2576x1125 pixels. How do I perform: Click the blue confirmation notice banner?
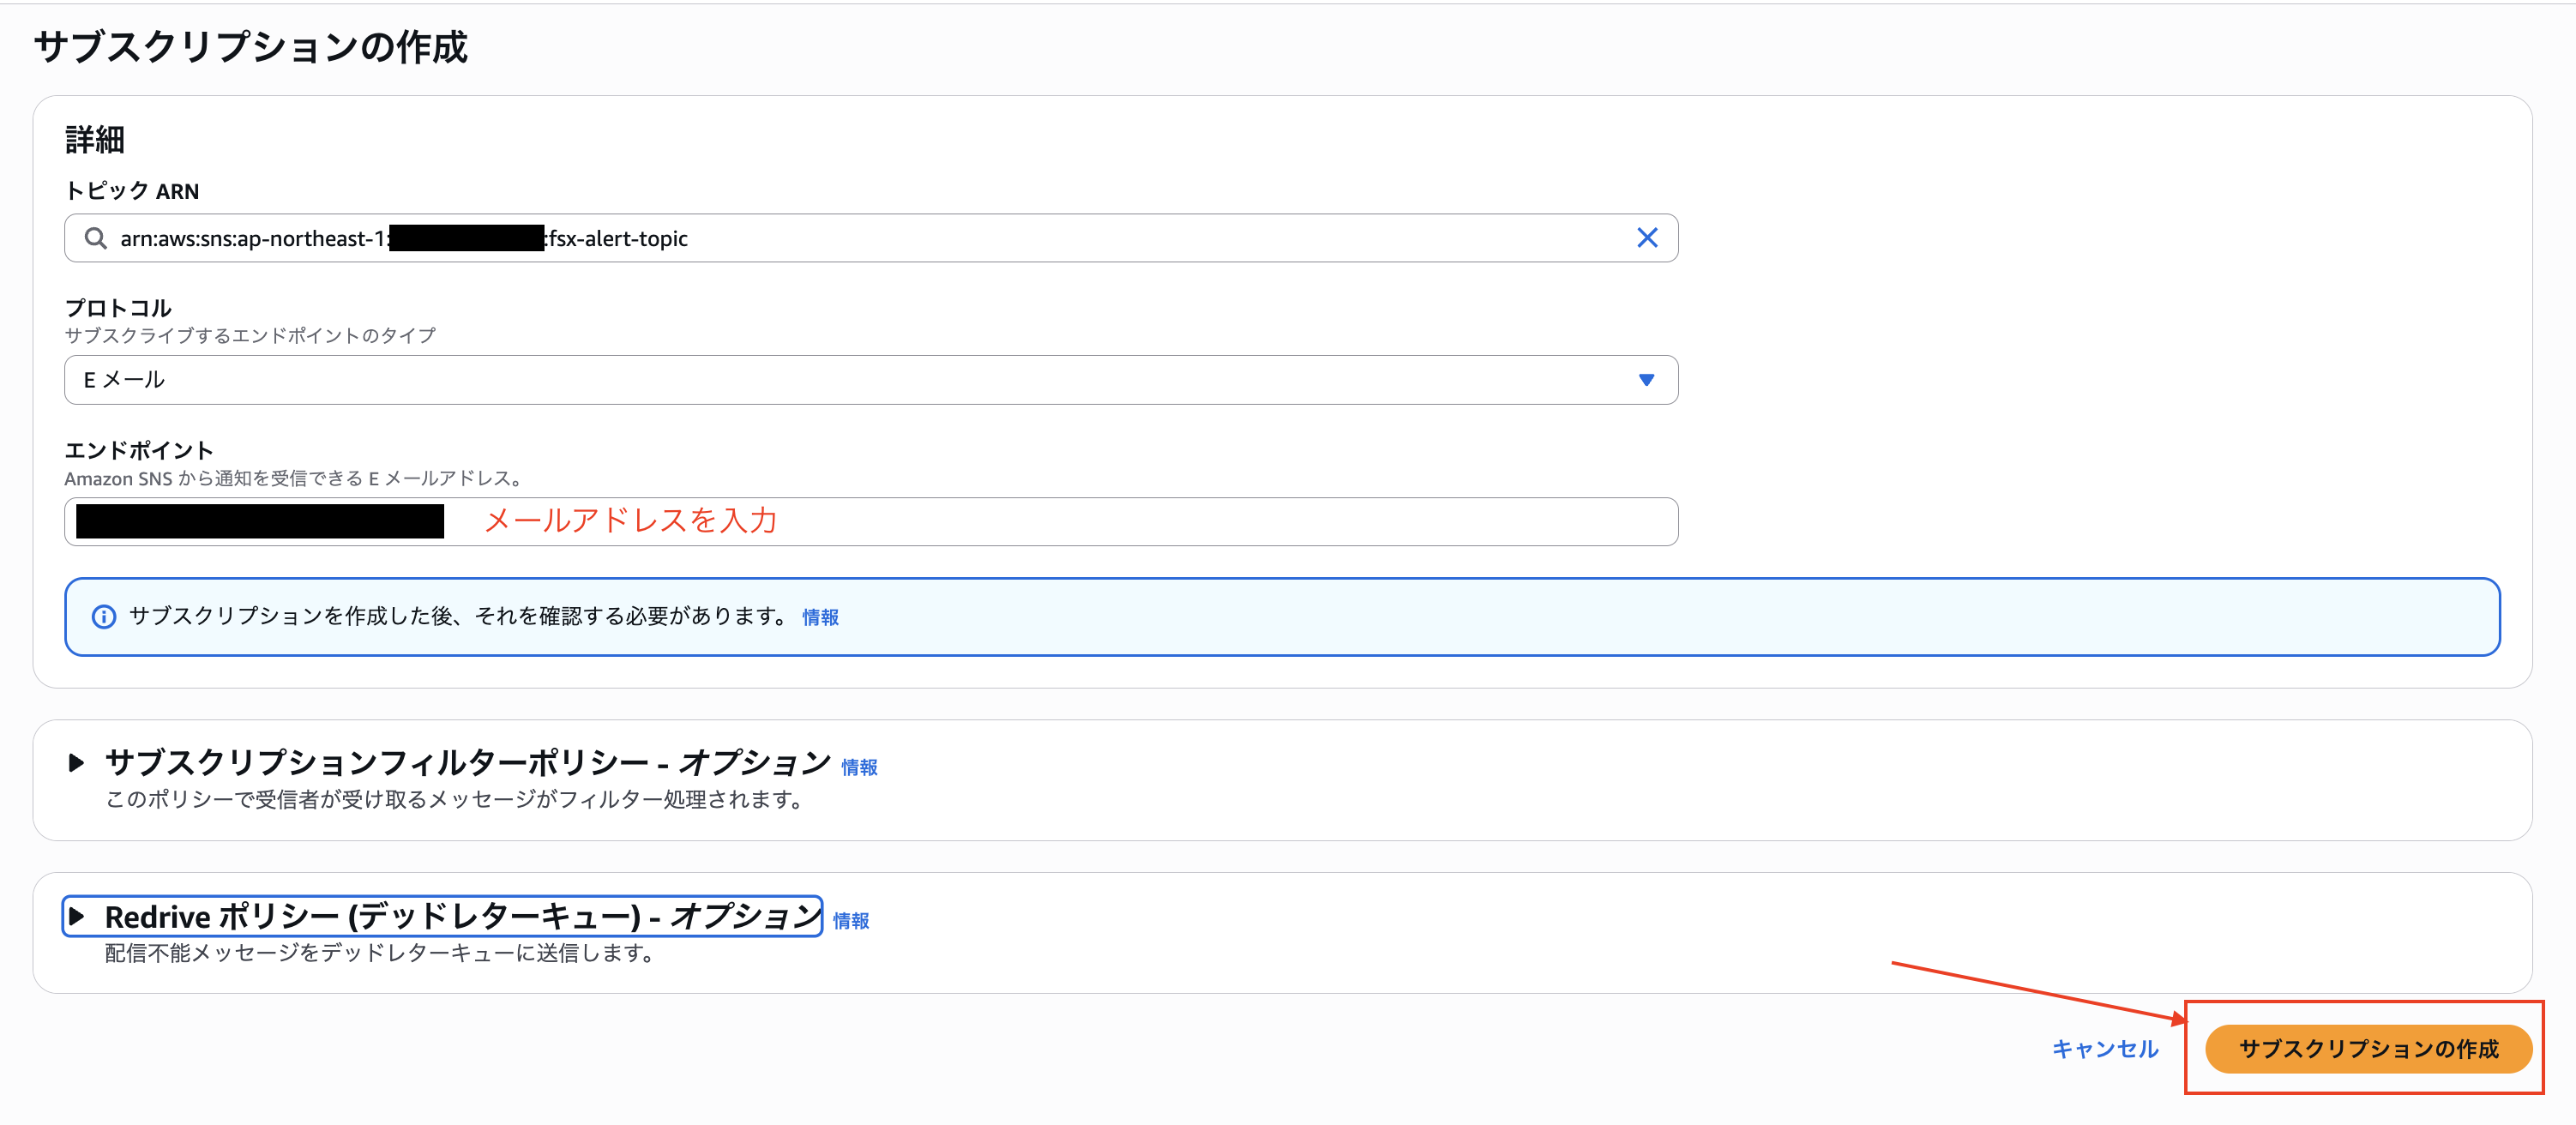click(1500, 617)
